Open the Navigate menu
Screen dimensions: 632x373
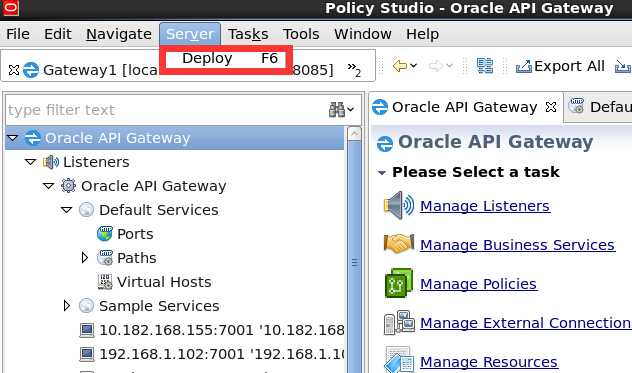[119, 34]
